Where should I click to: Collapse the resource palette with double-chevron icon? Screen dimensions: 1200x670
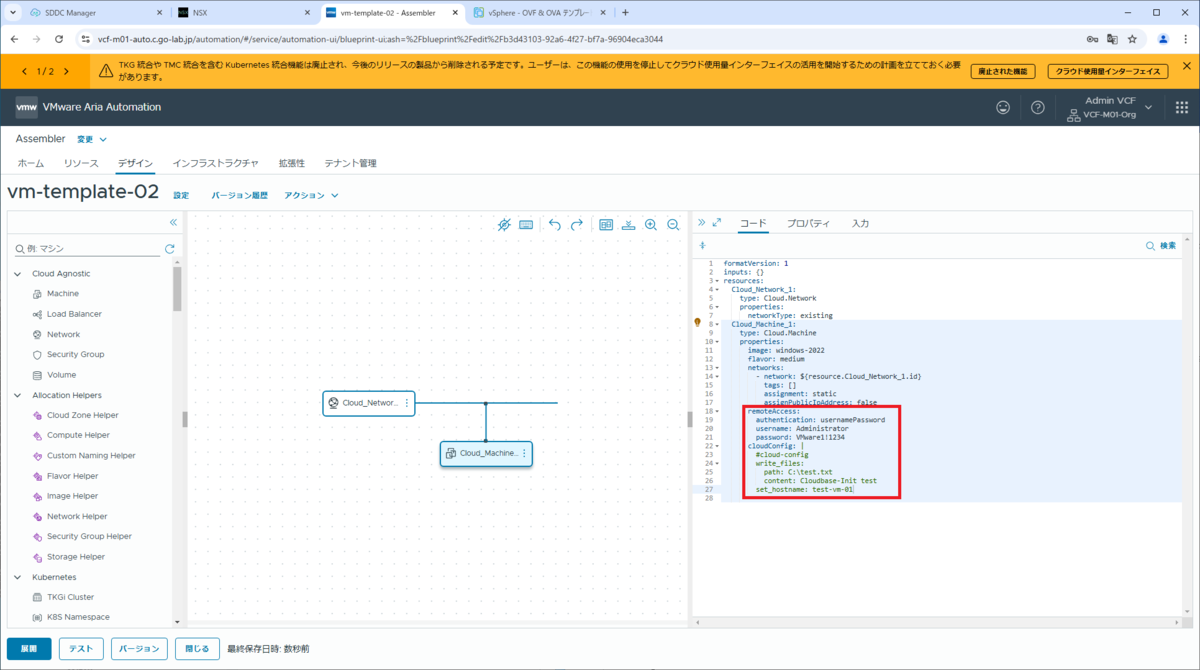(173, 222)
